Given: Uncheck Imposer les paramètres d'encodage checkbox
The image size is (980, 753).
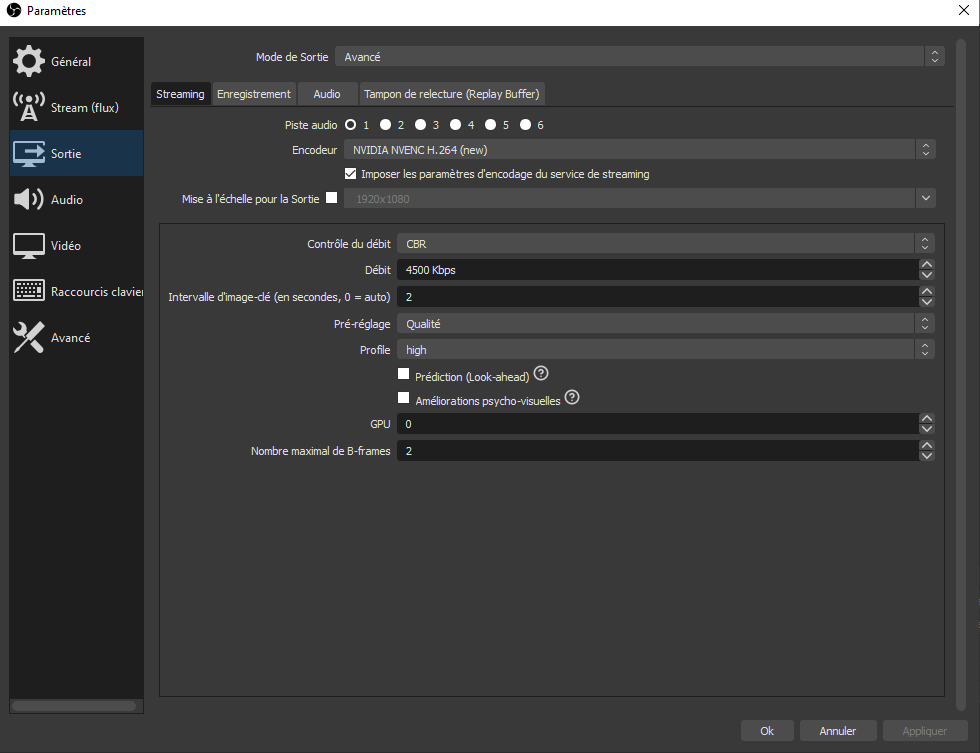Looking at the screenshot, I should pos(351,174).
